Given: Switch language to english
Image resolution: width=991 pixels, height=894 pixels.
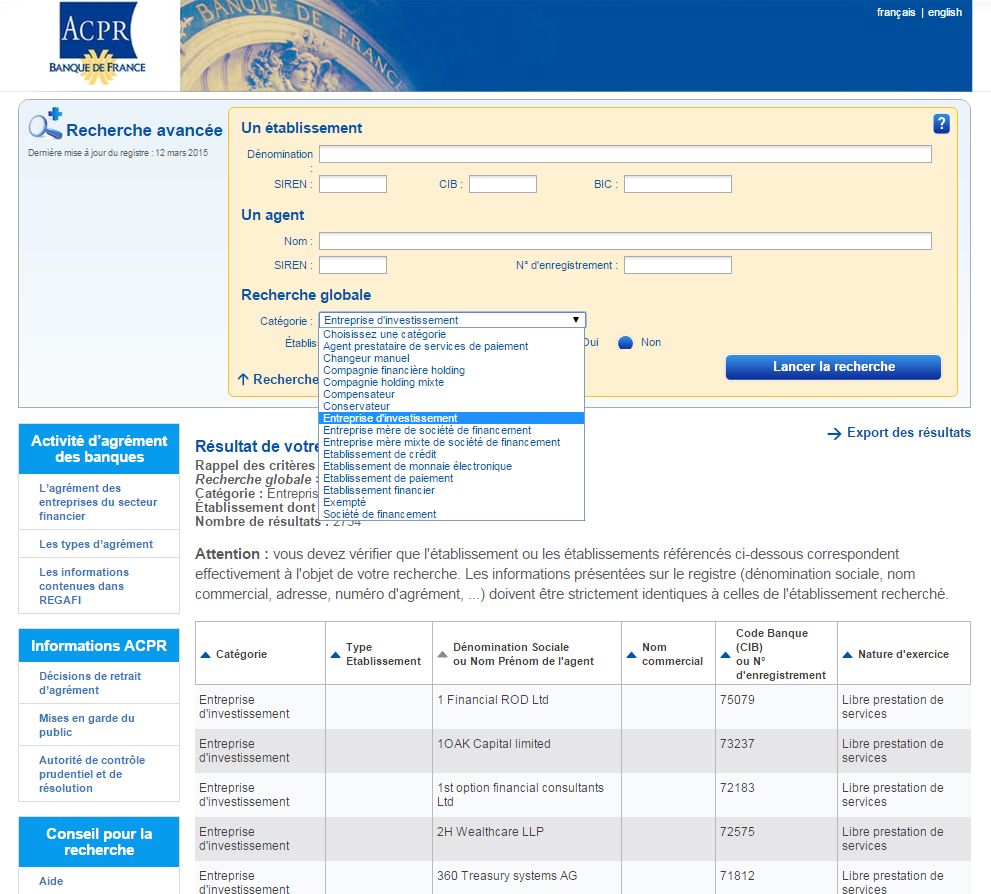Looking at the screenshot, I should click(945, 12).
